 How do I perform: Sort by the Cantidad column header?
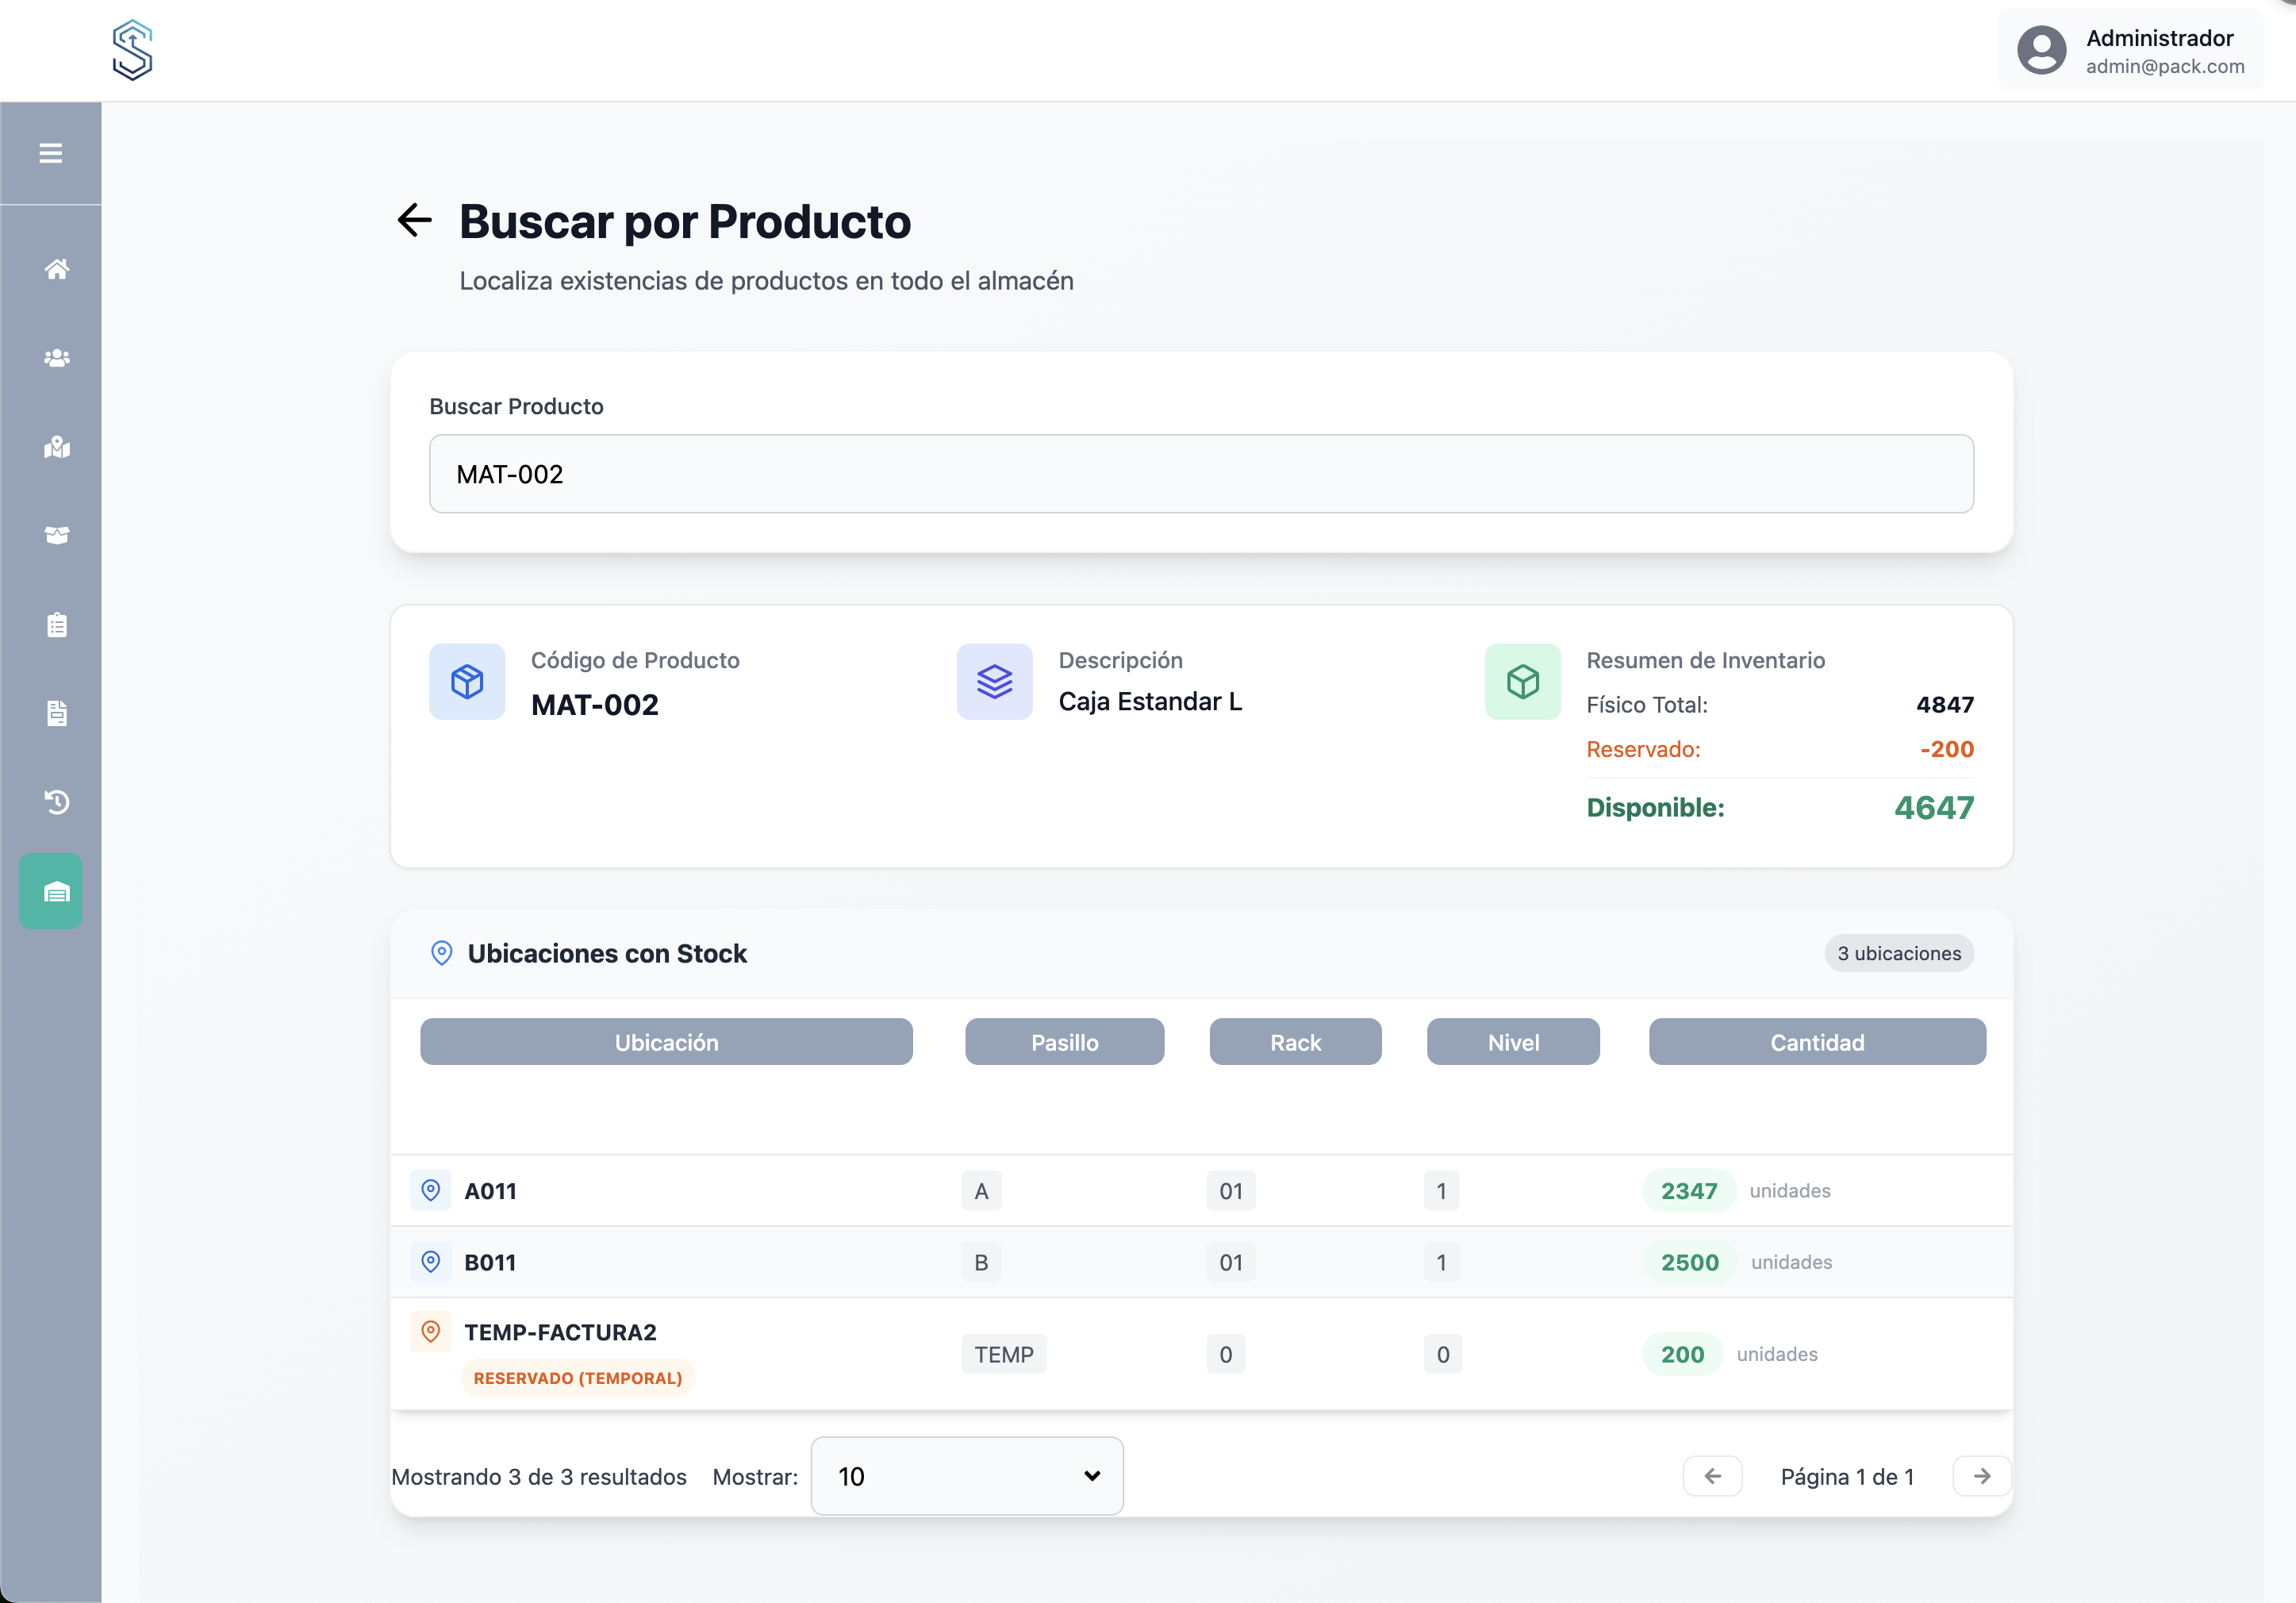pos(1816,1042)
